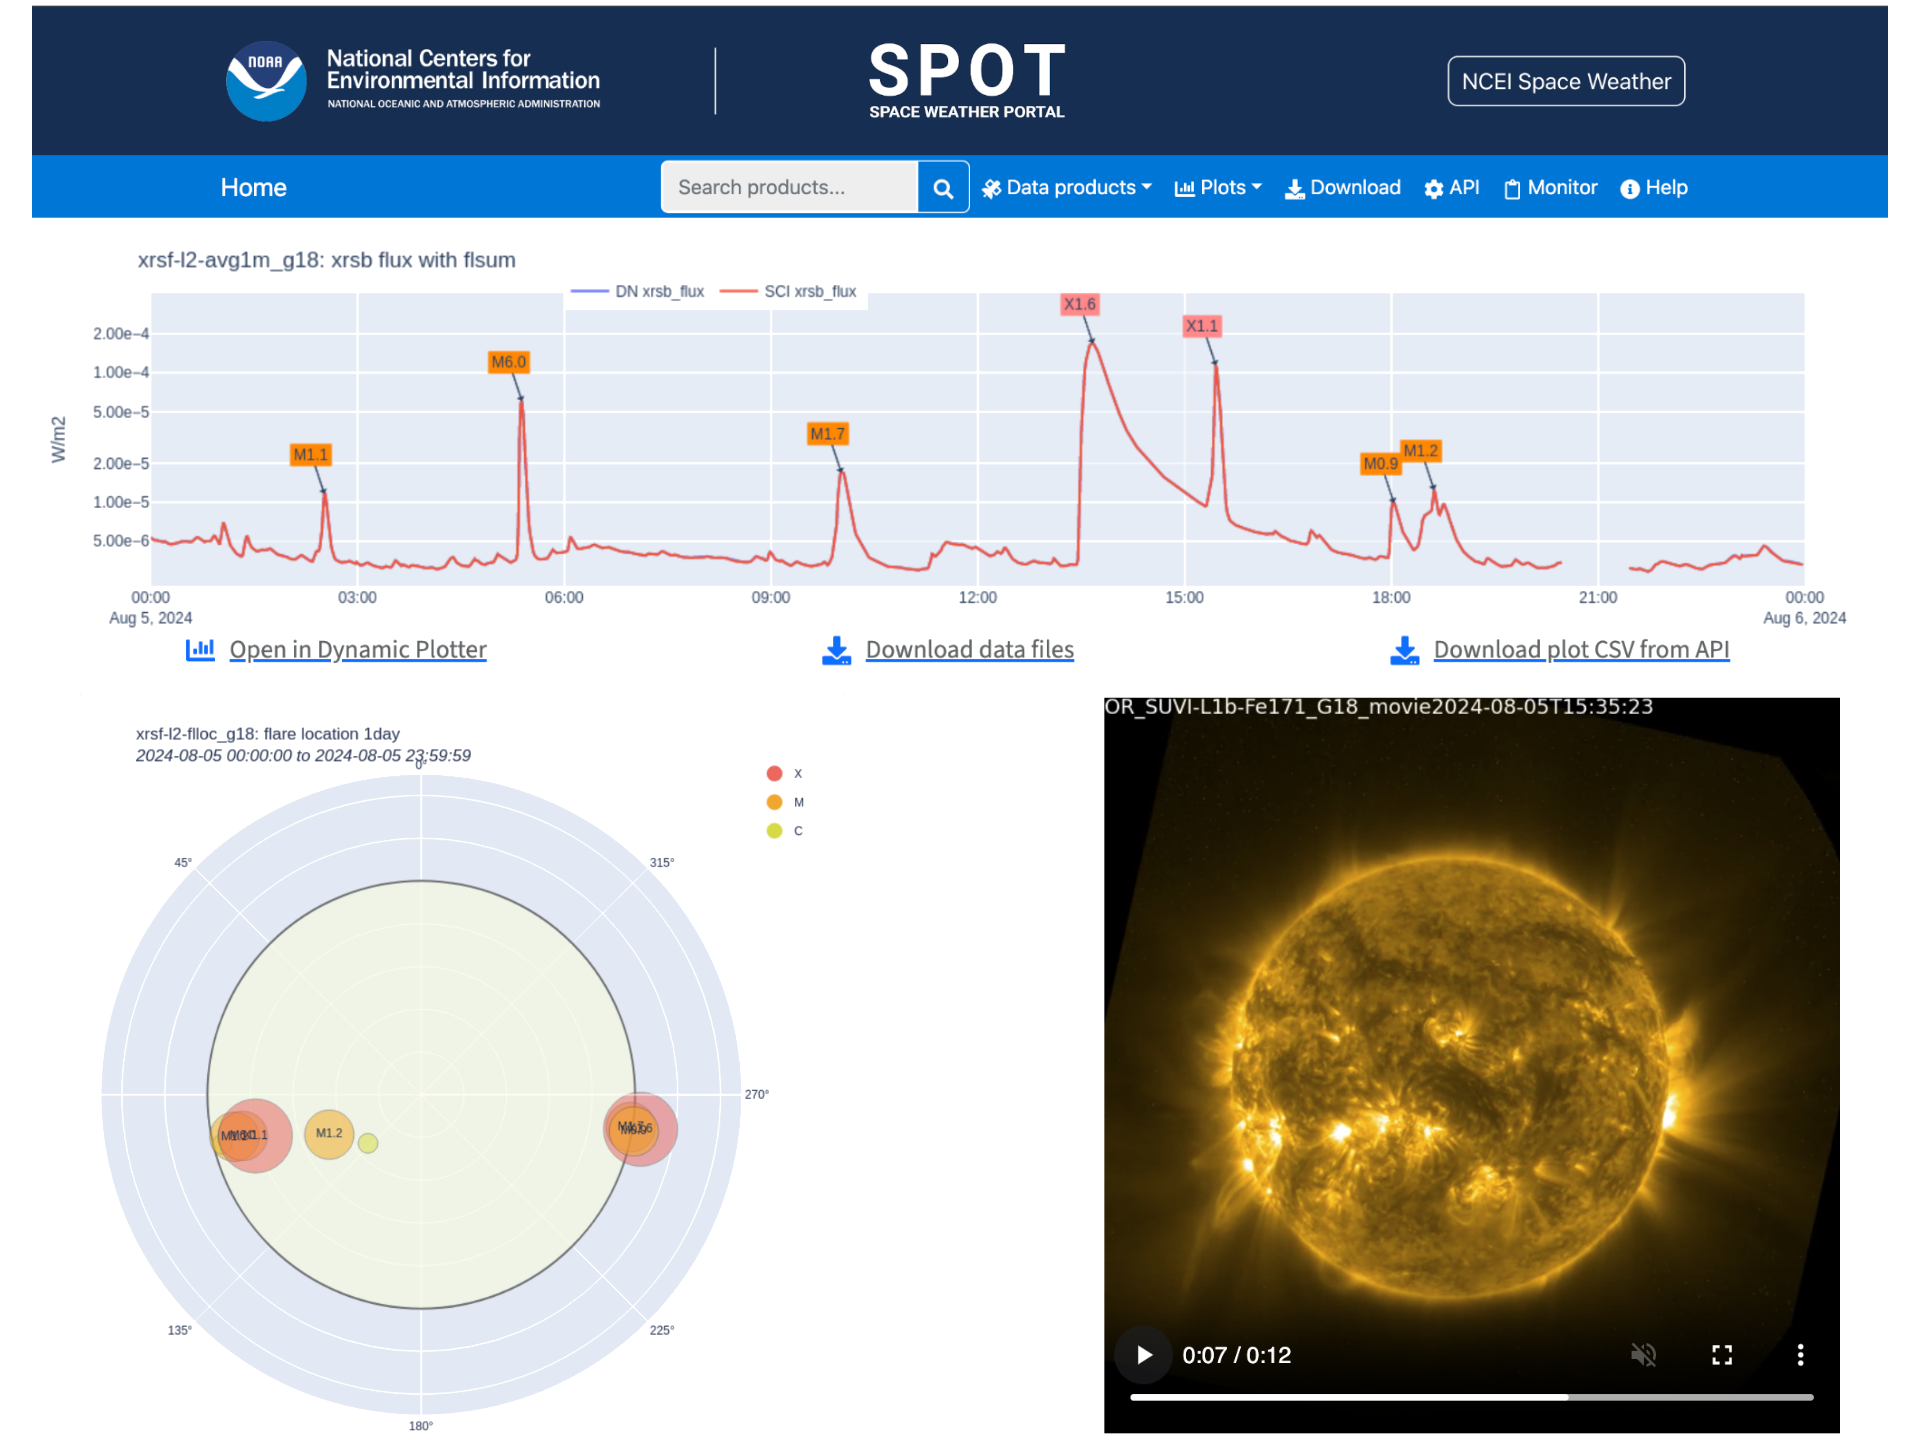Click the video time display 0:07 / 0:12
Screen dimensions: 1920x1440
click(x=1236, y=1355)
